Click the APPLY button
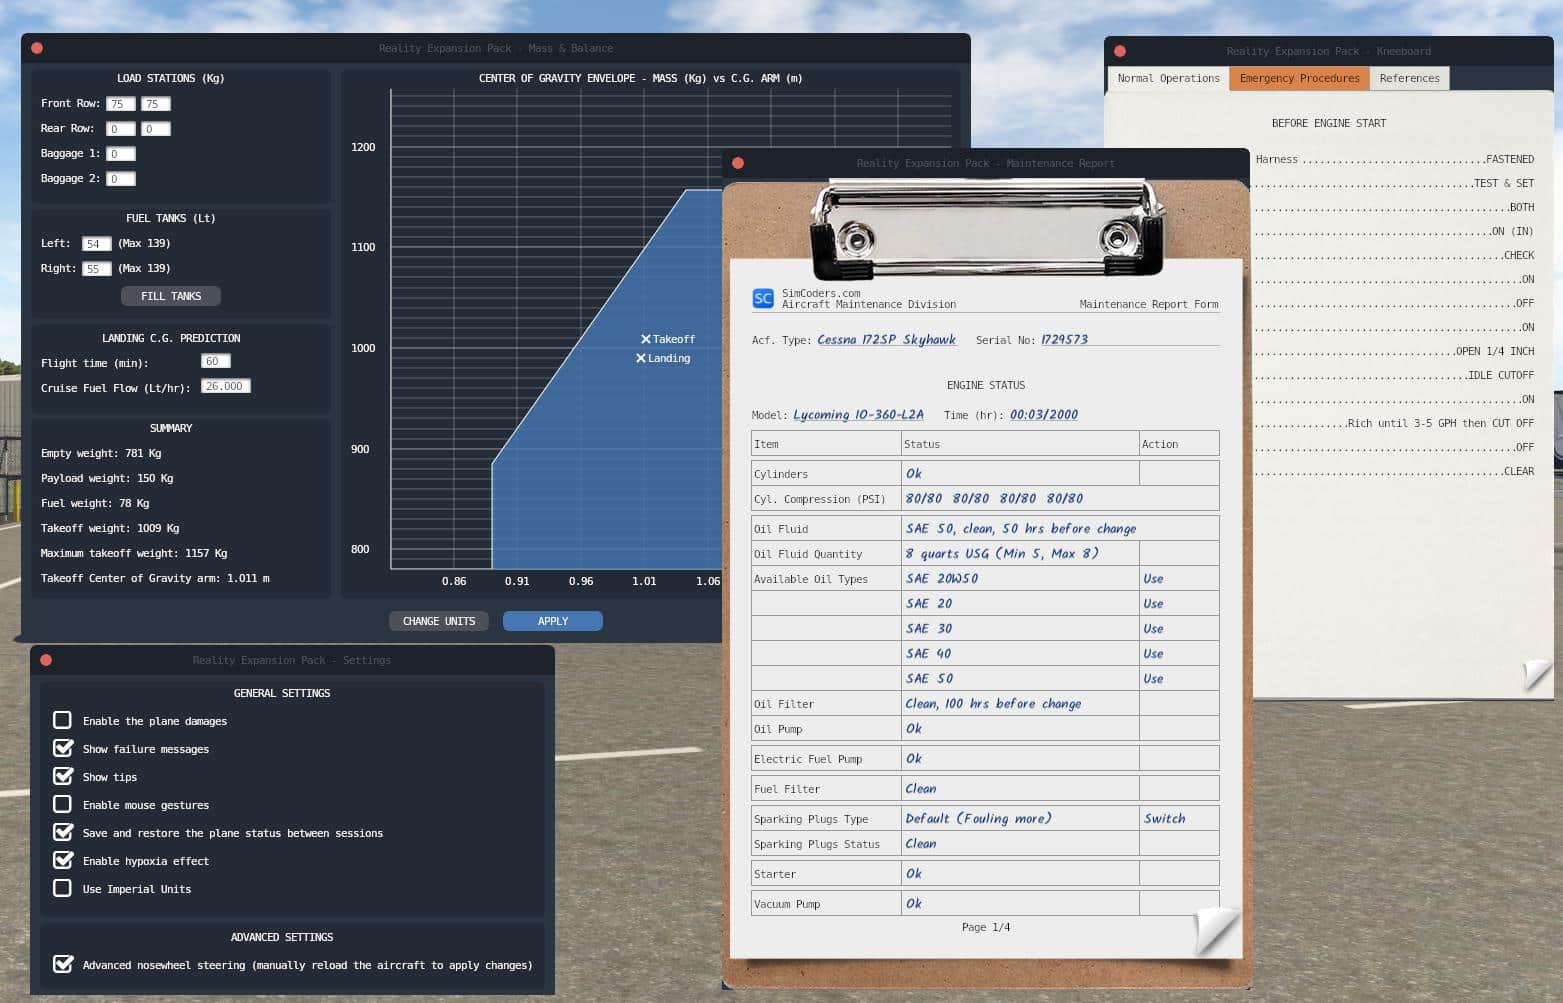 (x=552, y=621)
